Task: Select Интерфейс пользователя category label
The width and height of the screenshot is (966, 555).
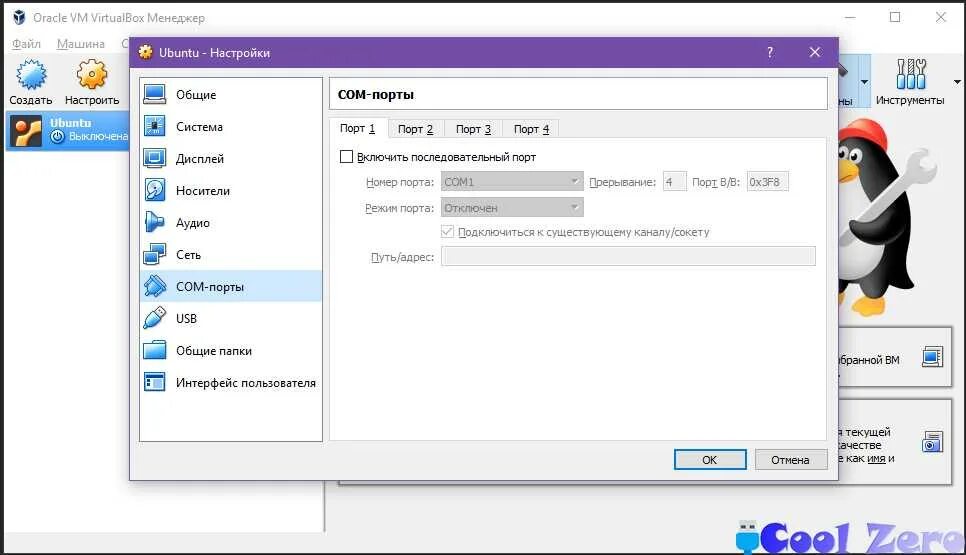Action: [246, 383]
